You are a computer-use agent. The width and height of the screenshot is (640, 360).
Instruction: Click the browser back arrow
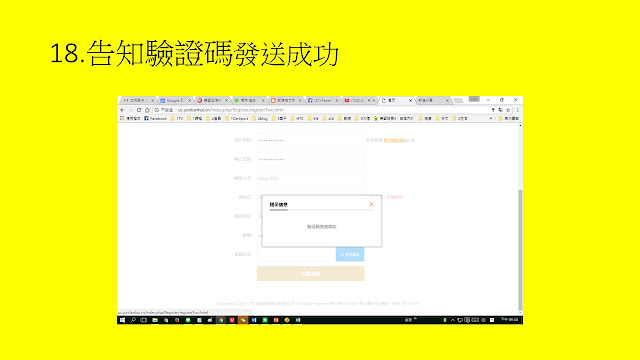(x=122, y=110)
